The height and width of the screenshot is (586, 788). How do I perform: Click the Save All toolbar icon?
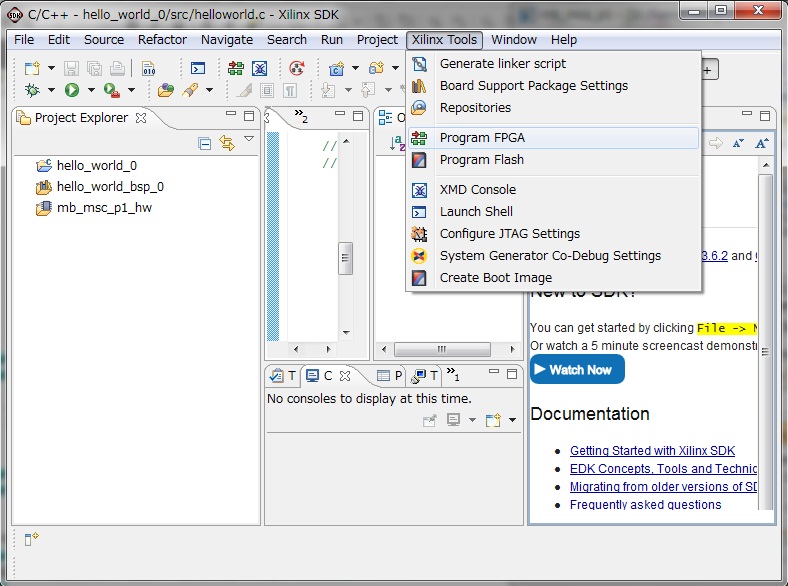click(94, 68)
